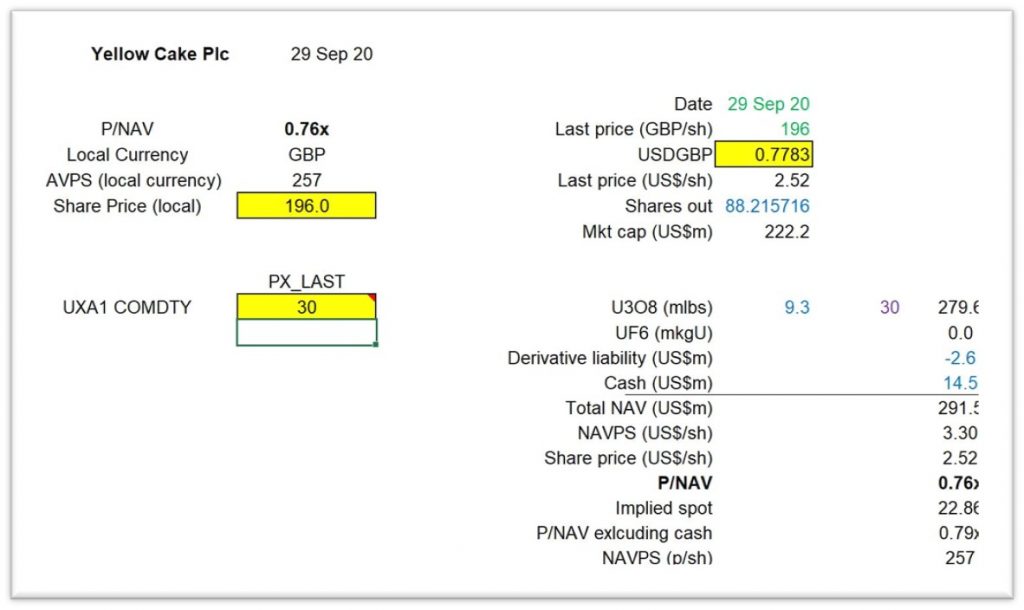Click the red comment indicator on the PX_LAST cell

pyautogui.click(x=372, y=298)
